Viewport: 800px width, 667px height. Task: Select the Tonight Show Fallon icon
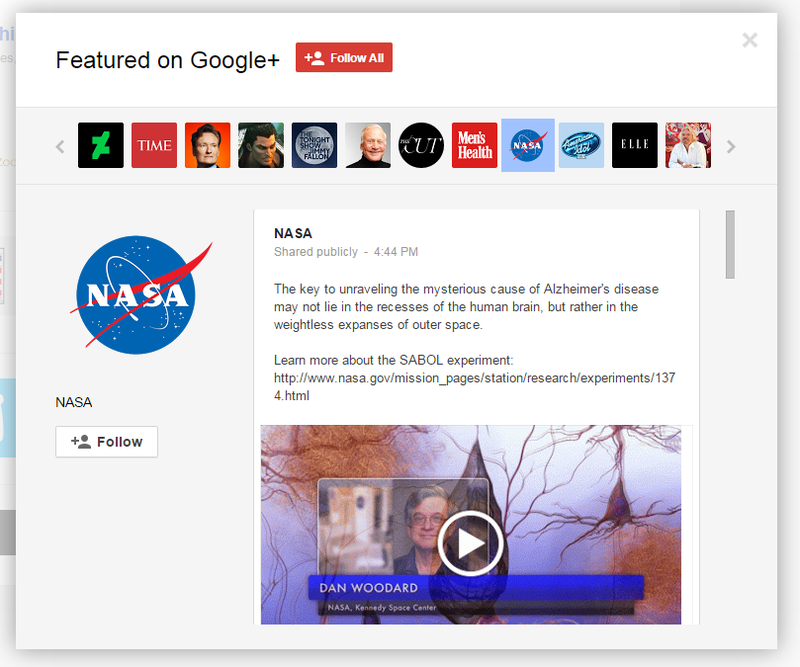pos(314,145)
